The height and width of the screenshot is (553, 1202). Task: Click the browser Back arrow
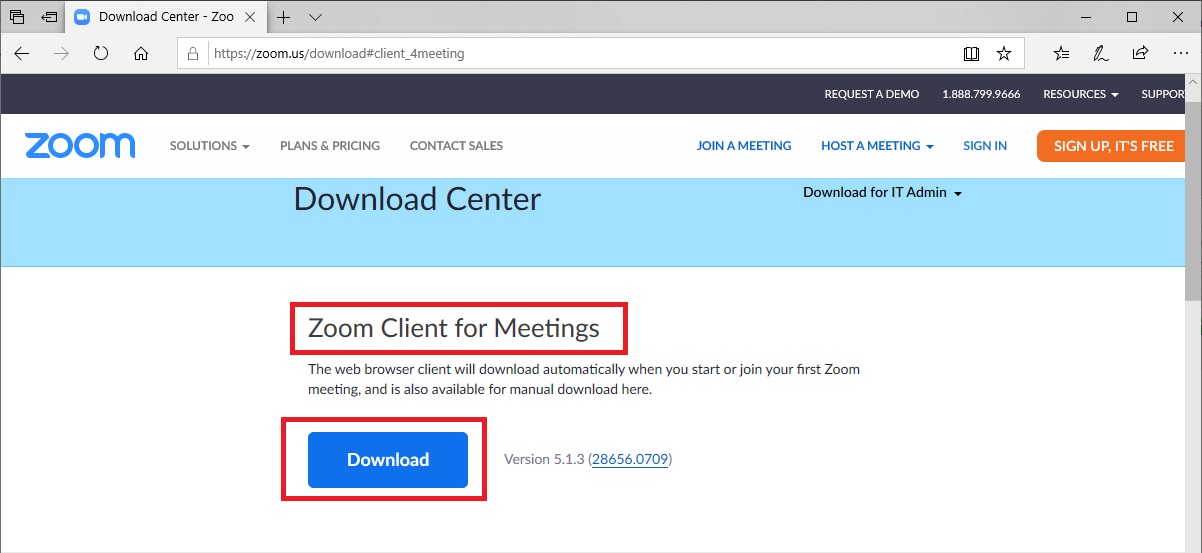[22, 54]
